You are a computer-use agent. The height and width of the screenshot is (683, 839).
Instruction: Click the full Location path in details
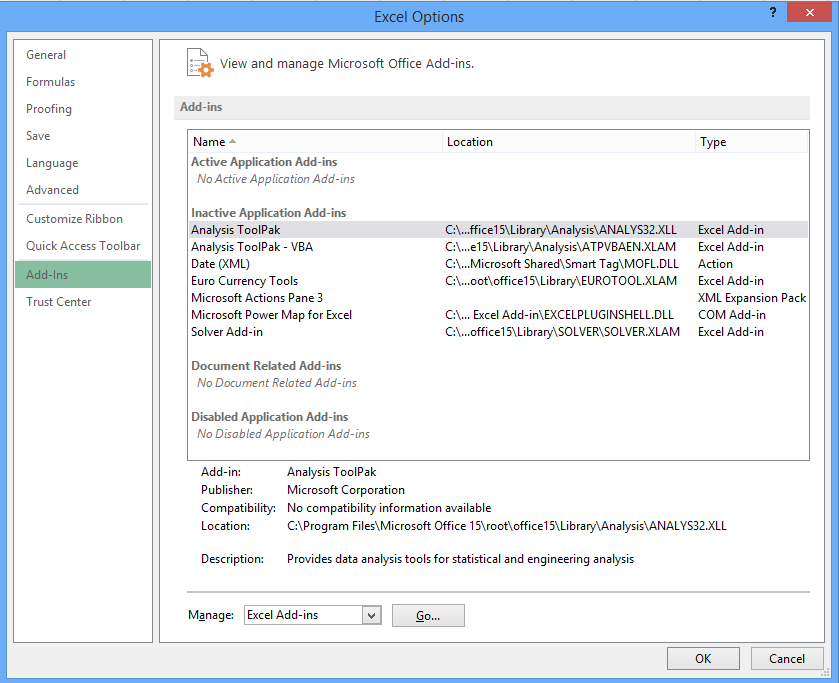(507, 526)
